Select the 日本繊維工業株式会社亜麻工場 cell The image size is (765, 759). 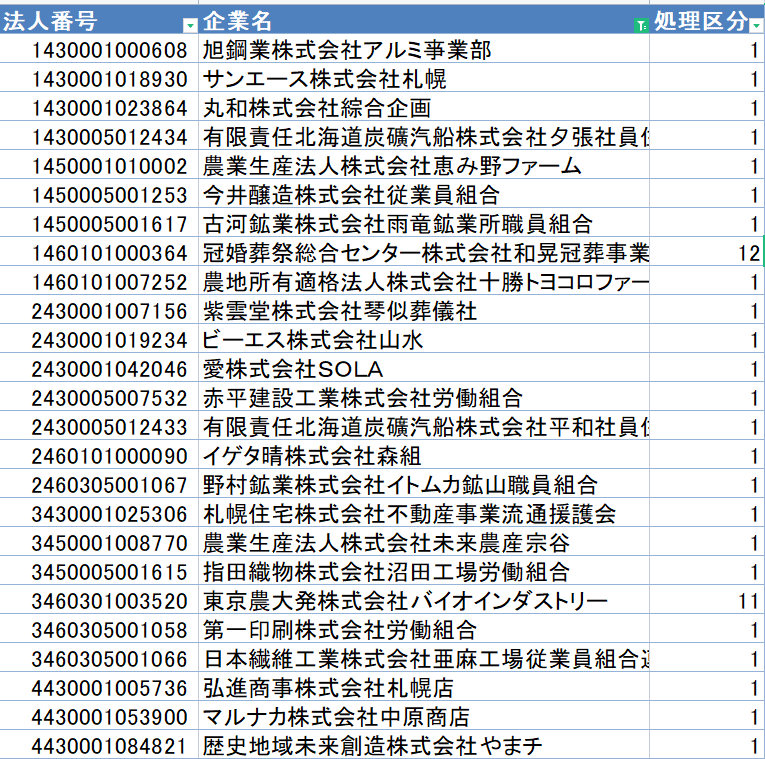coord(424,658)
